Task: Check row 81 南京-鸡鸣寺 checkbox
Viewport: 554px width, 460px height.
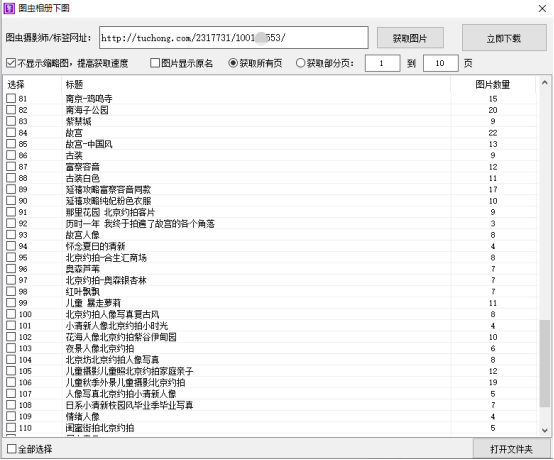Action: 11,99
